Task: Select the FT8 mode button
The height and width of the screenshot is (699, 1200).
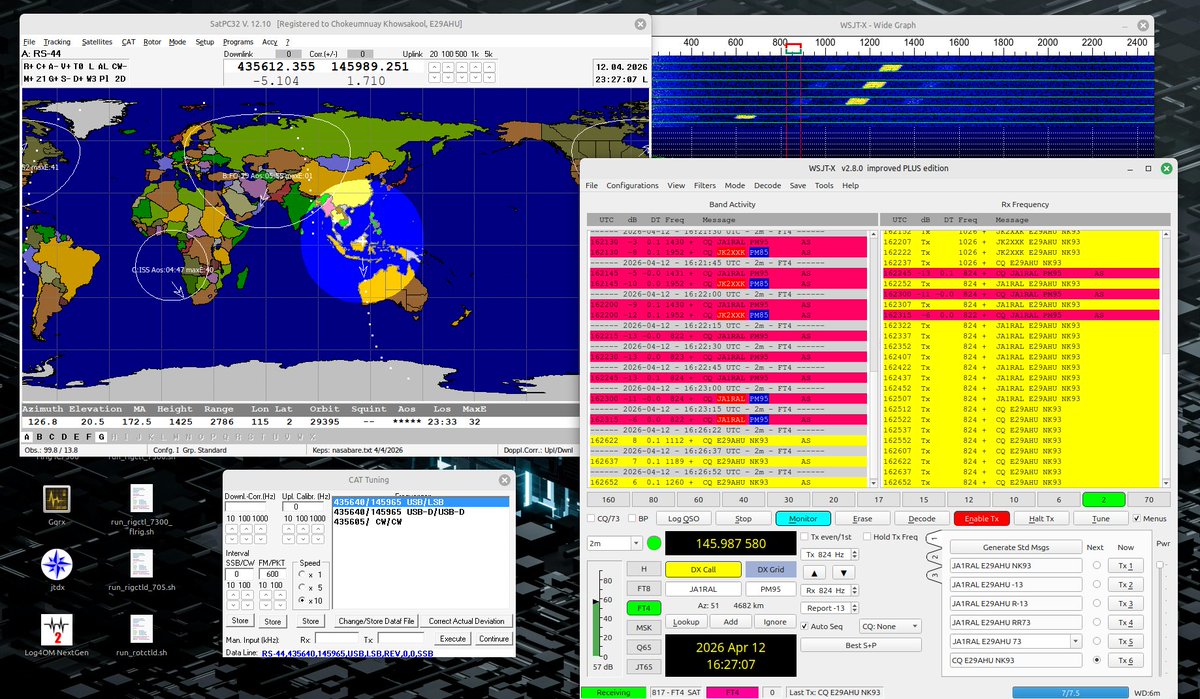Action: point(643,588)
